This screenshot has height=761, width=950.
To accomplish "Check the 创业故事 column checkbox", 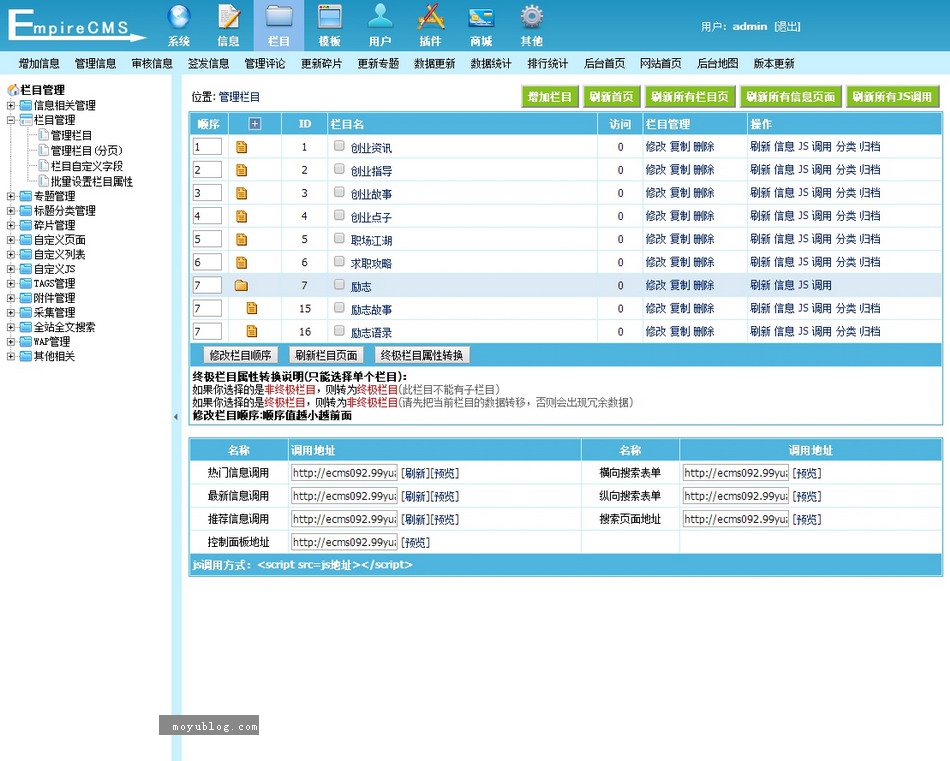I will [x=339, y=192].
